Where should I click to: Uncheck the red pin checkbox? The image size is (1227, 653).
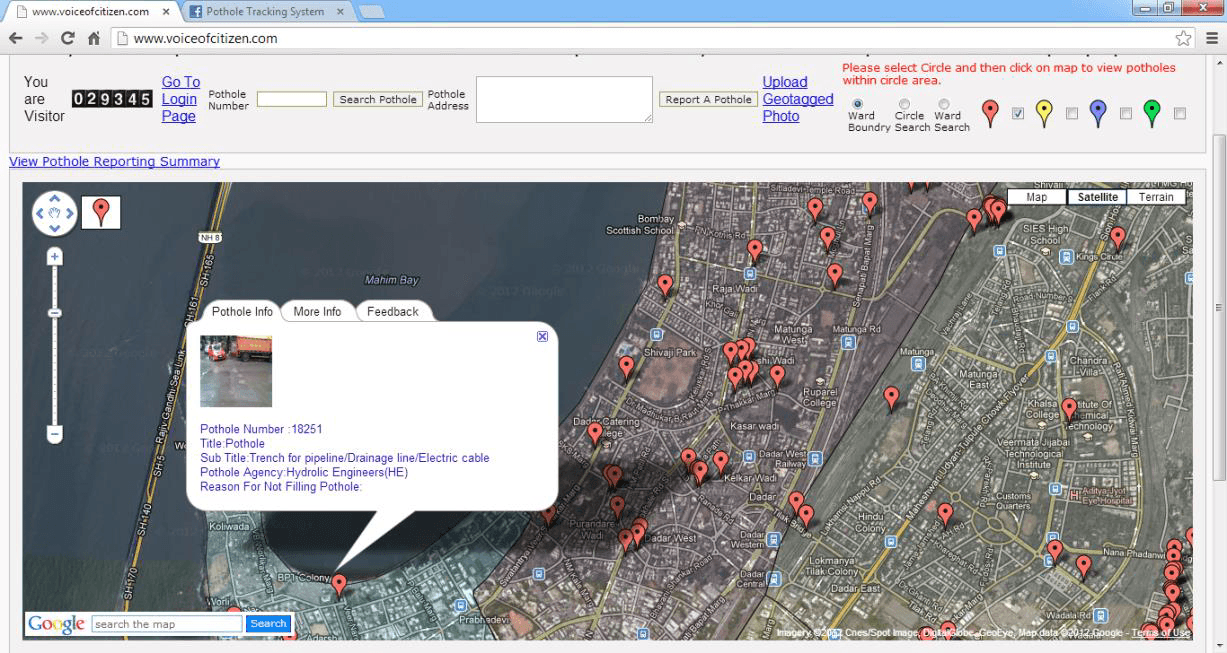(1018, 114)
